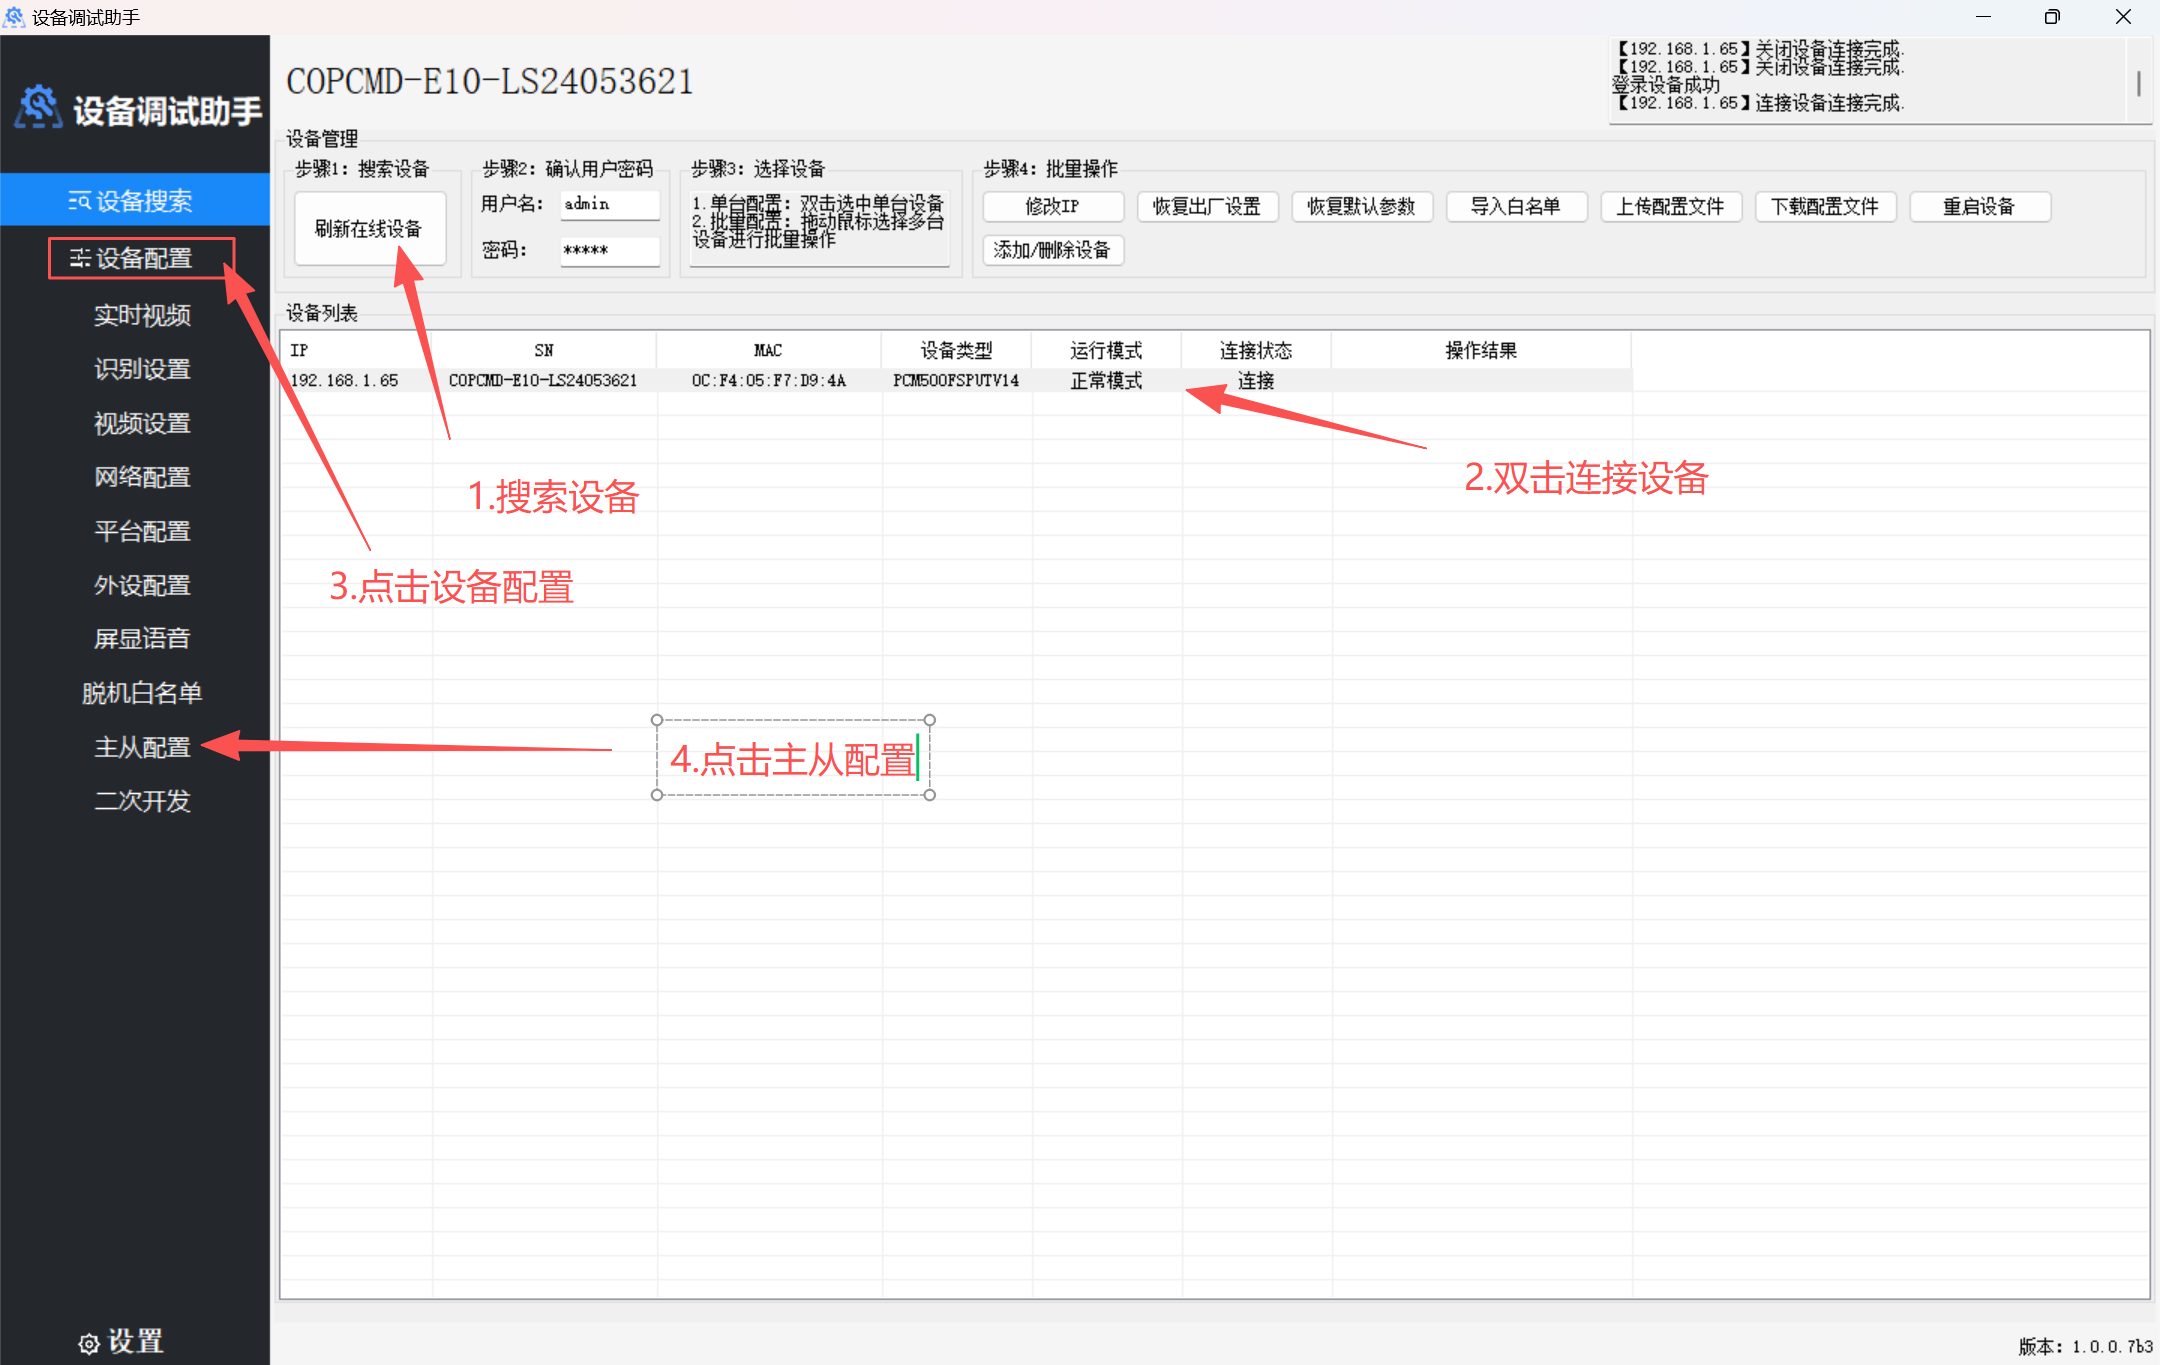Click the app logo 设备调试助手
Viewport: 2160px width, 1365px height.
[138, 108]
